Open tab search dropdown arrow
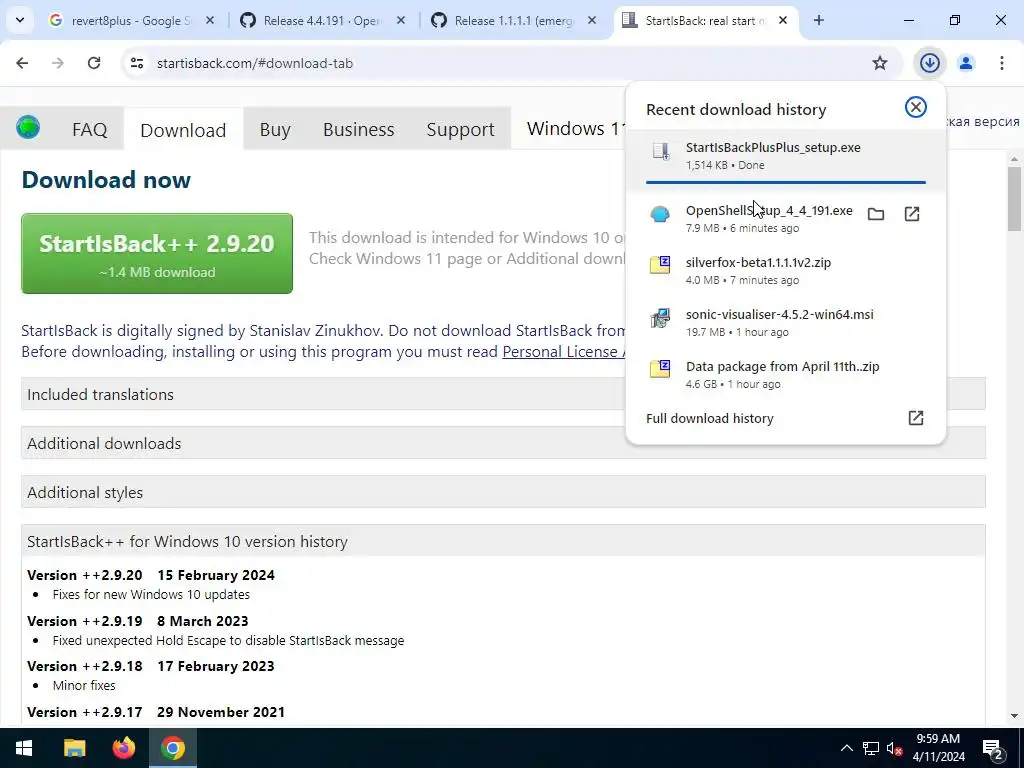The width and height of the screenshot is (1024, 768). tap(20, 20)
